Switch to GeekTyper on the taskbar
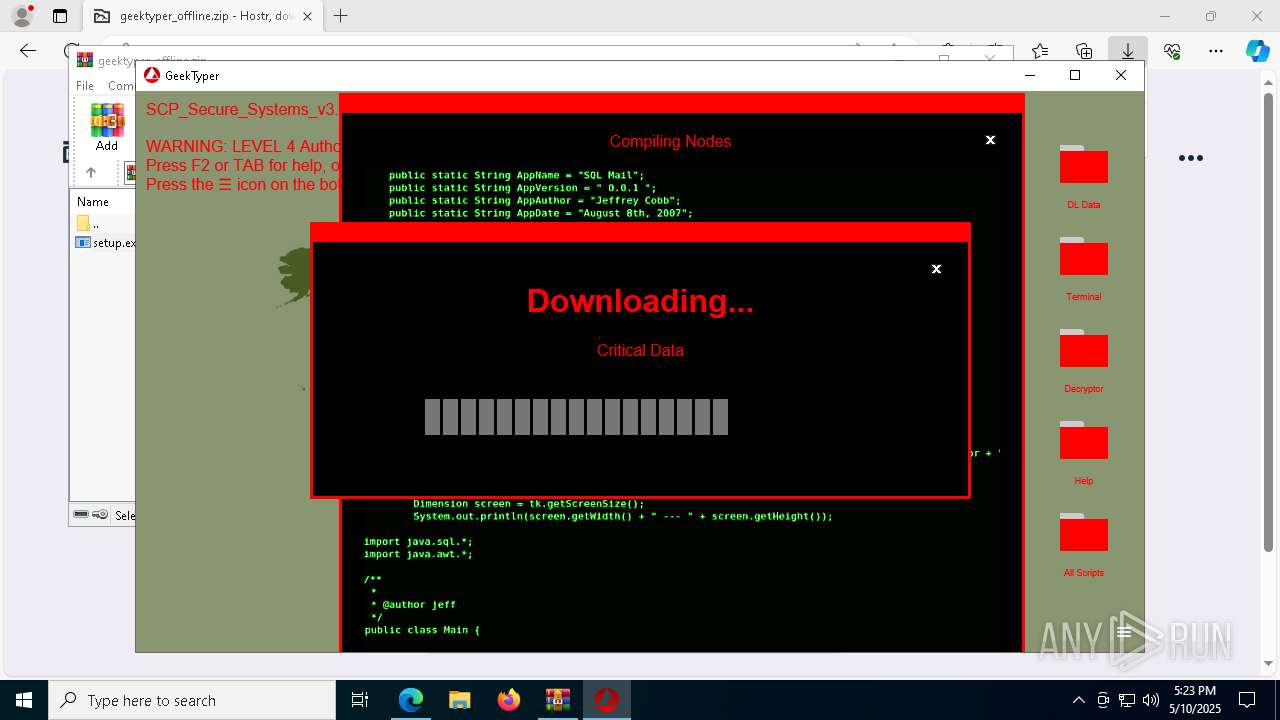The width and height of the screenshot is (1280, 720). [606, 700]
